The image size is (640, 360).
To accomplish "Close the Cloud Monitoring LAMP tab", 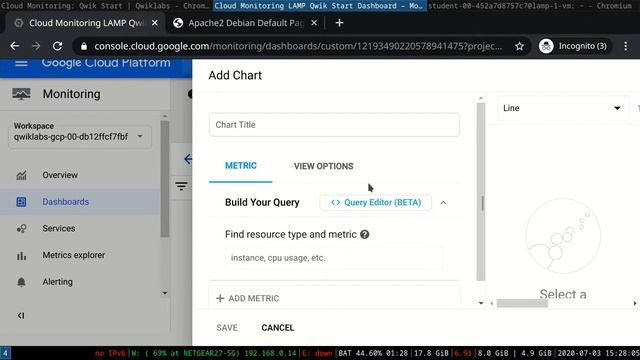I will tap(155, 23).
